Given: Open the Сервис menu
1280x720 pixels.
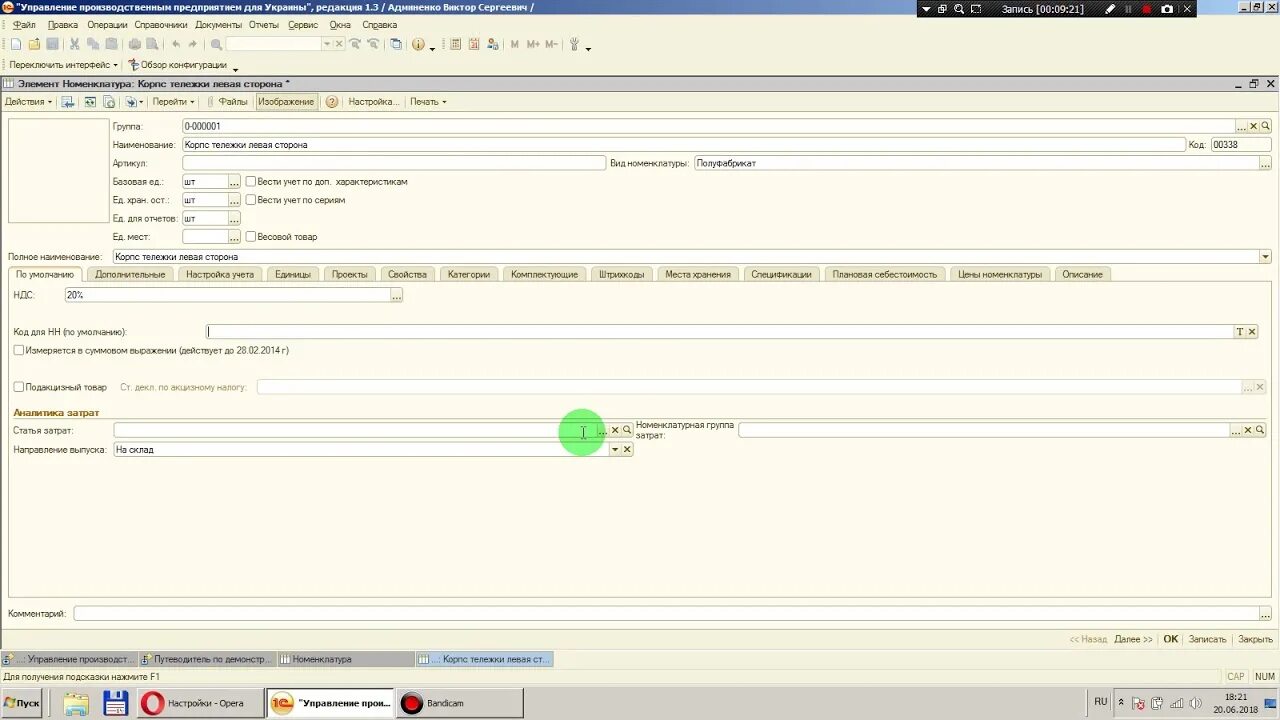Looking at the screenshot, I should [x=303, y=25].
